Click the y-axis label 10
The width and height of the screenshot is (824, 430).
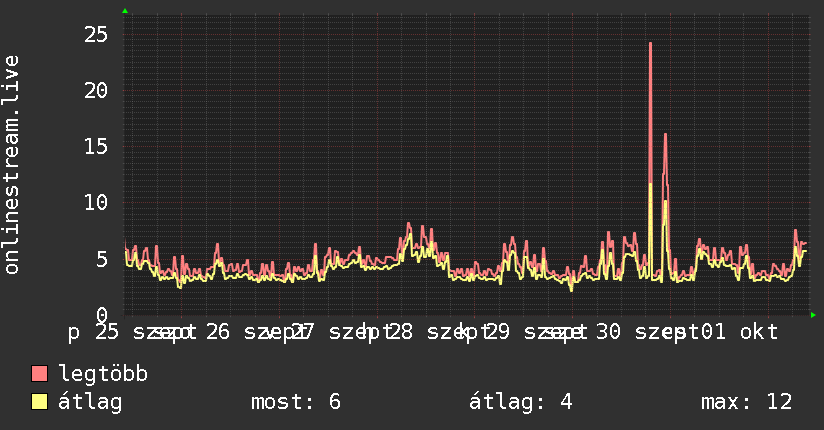[x=96, y=202]
